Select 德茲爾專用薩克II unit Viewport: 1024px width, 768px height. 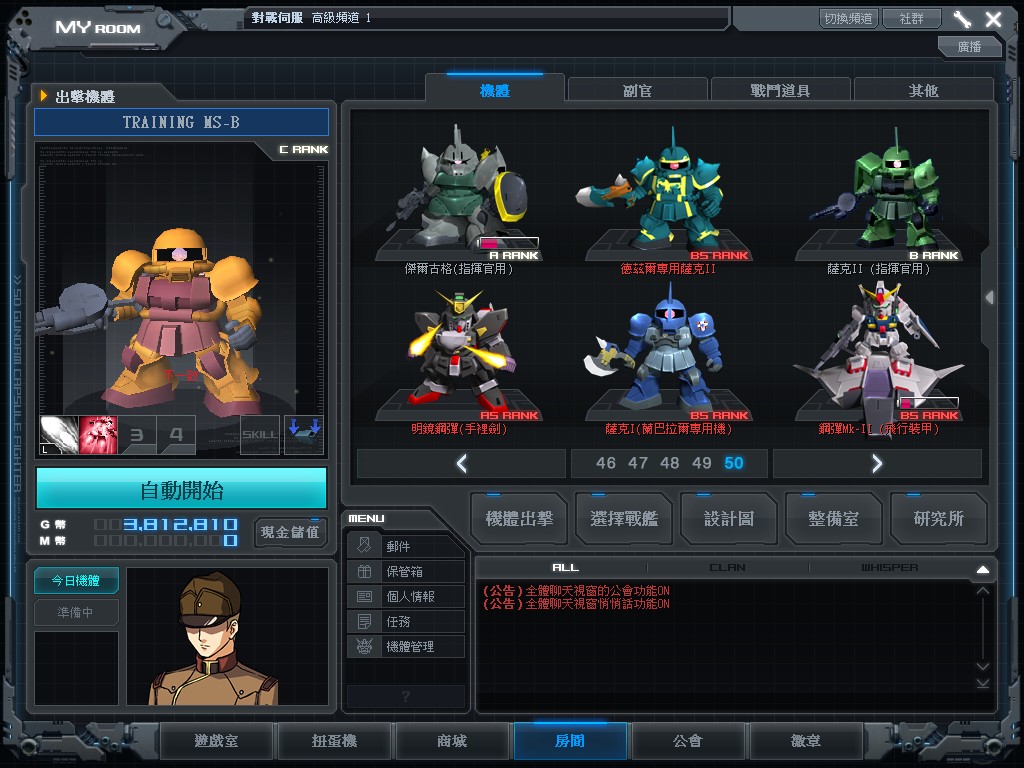668,197
